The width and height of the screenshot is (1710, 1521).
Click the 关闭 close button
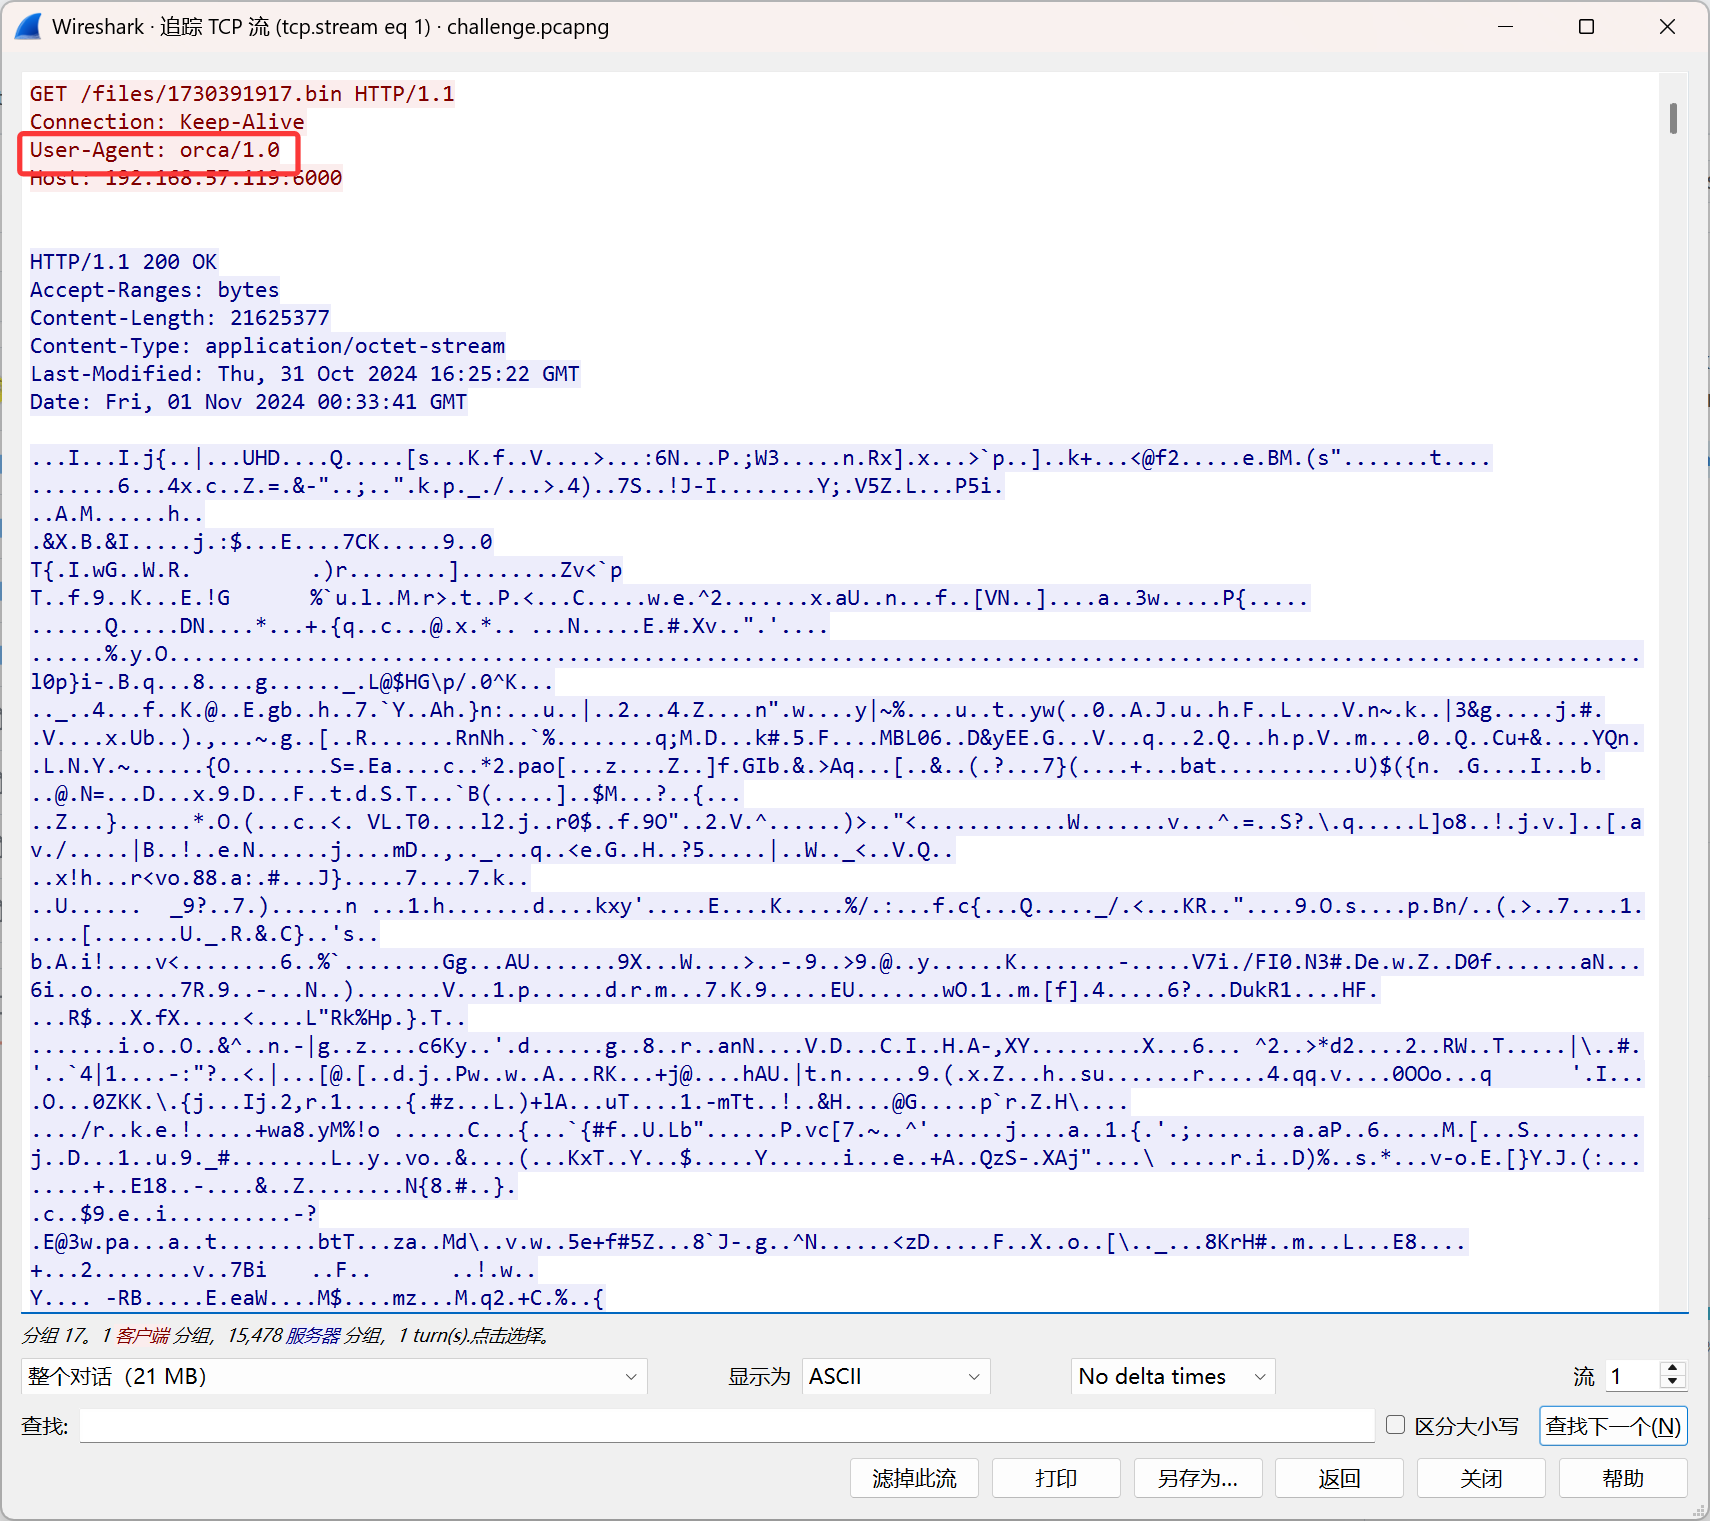point(1481,1478)
